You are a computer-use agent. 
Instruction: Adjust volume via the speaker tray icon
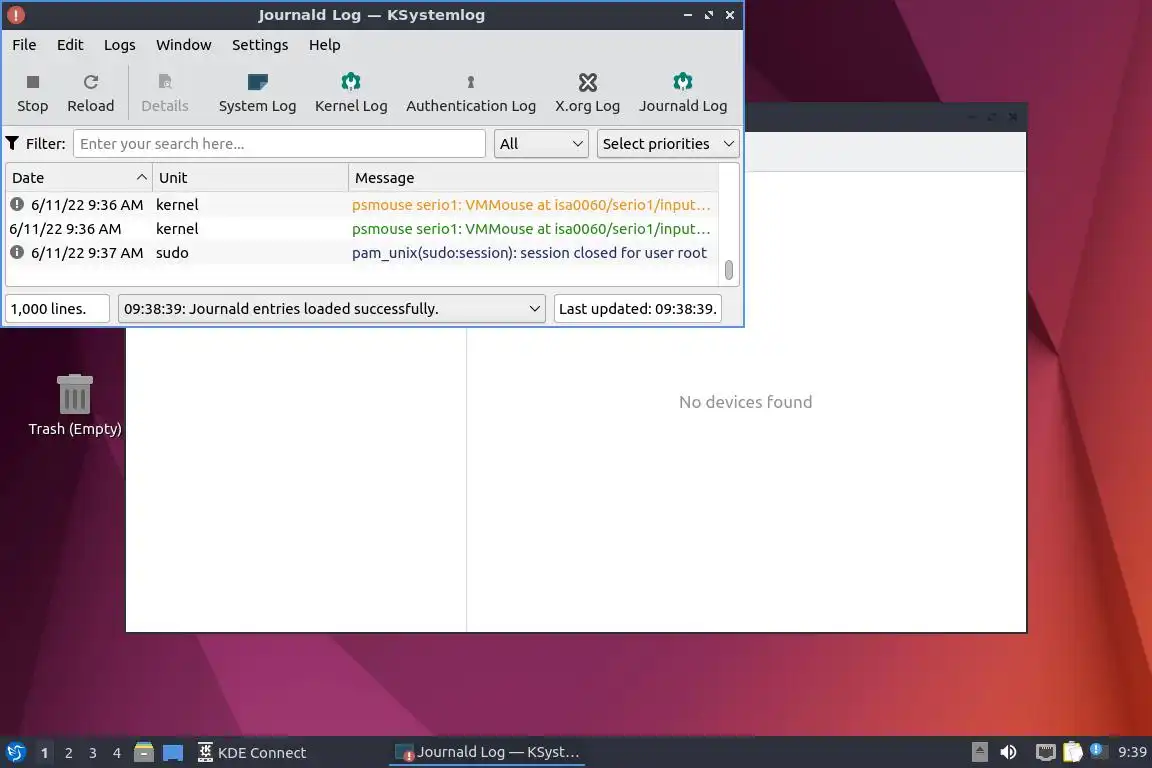point(1008,753)
